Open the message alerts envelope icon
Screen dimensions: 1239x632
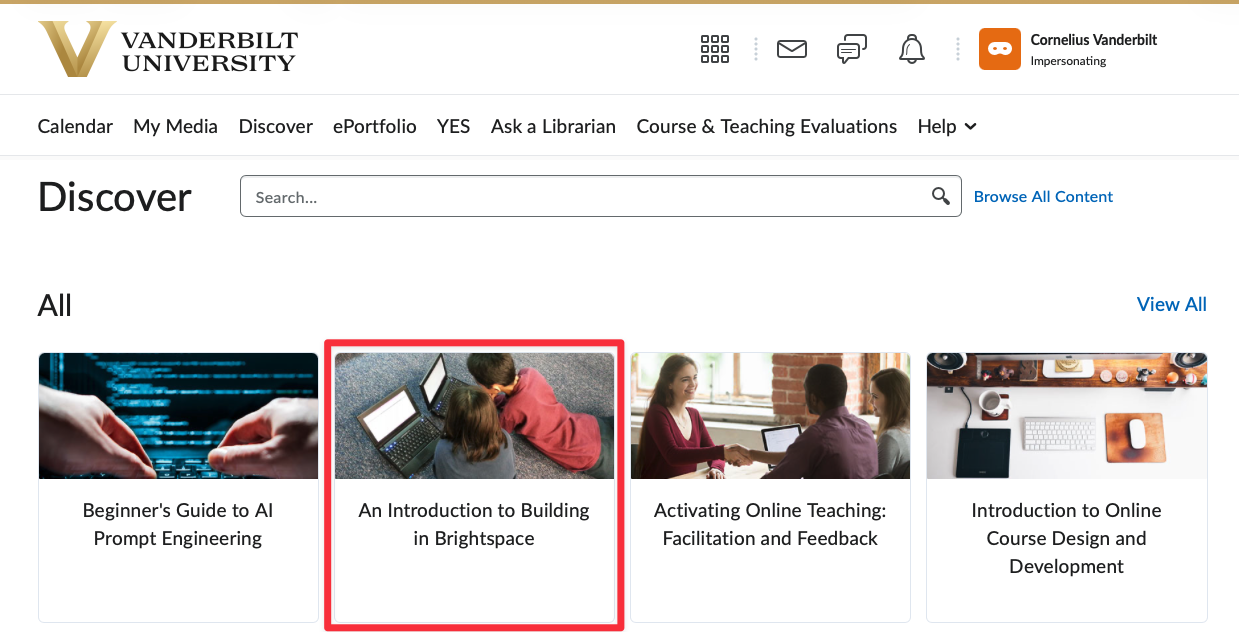(x=792, y=49)
